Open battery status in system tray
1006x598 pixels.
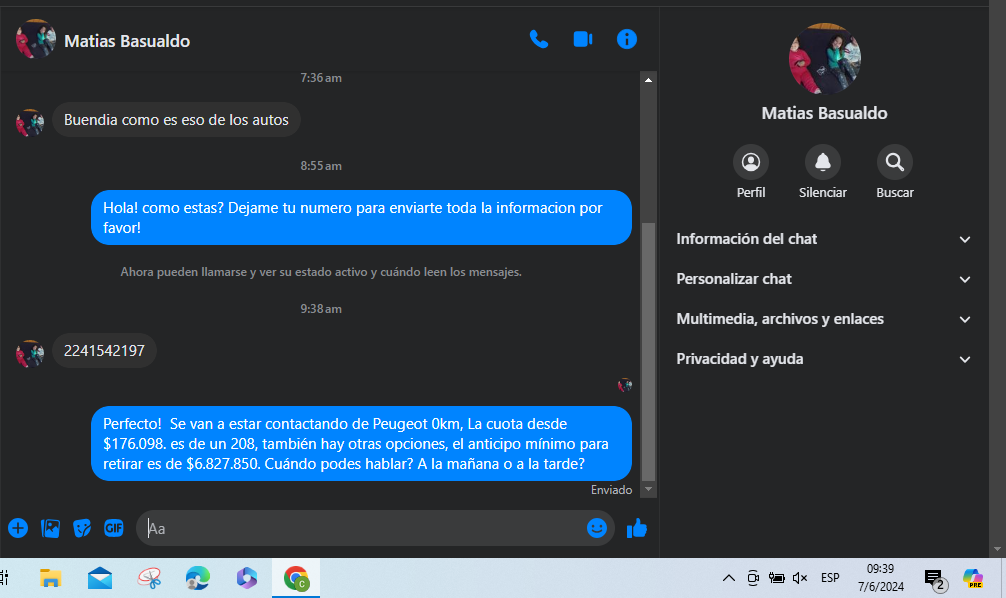pyautogui.click(x=776, y=578)
